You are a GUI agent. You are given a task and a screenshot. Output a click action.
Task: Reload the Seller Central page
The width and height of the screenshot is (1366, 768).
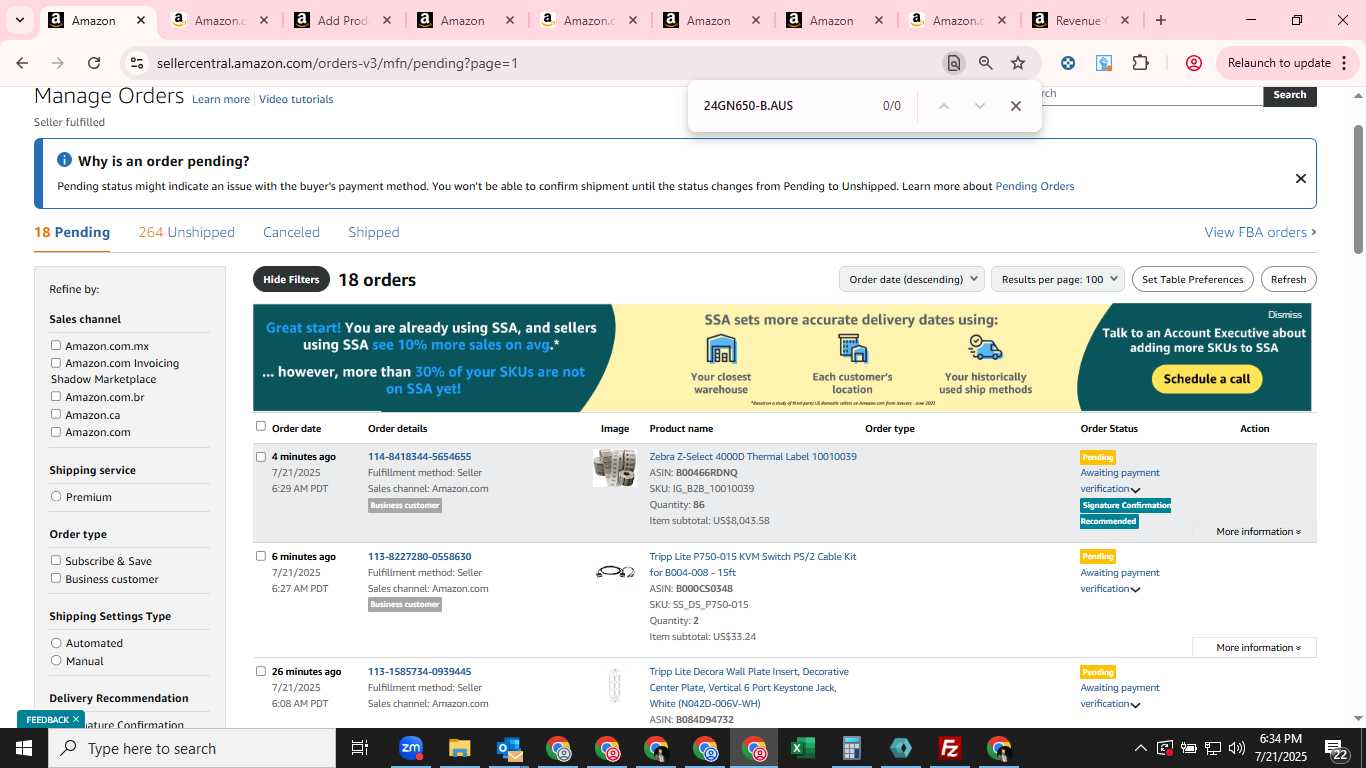(94, 63)
